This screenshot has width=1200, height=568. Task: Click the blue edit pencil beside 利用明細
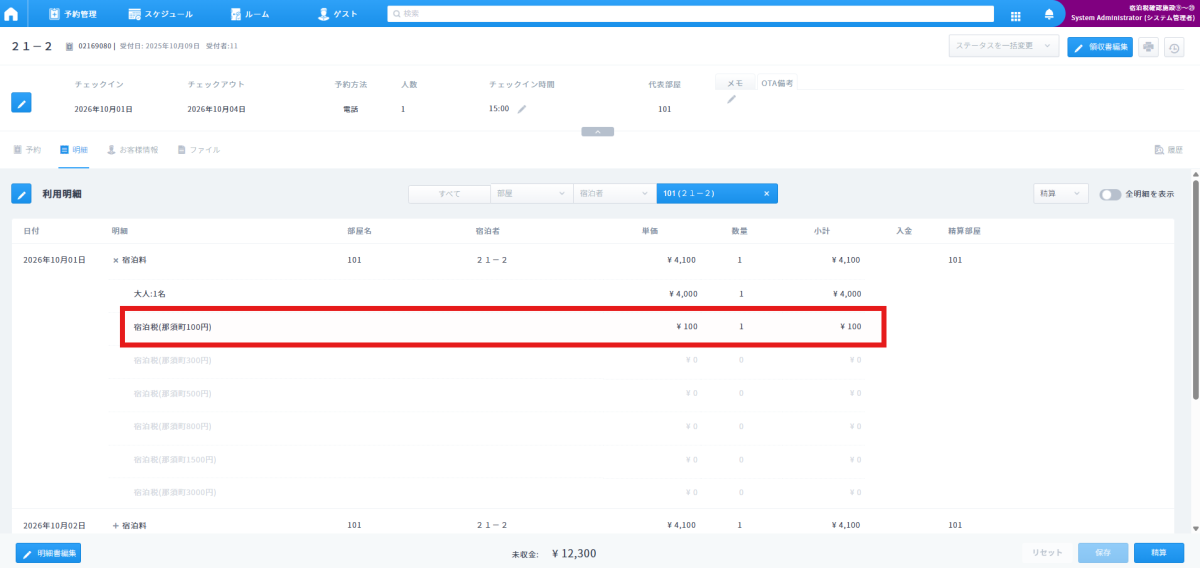tap(21, 194)
